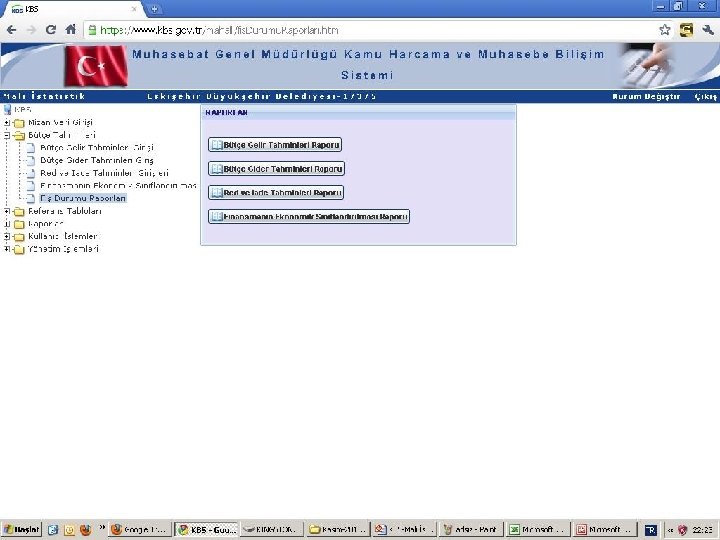Click the Red ve İade Tahminleri Raporu button
This screenshot has width=720, height=540.
click(276, 193)
